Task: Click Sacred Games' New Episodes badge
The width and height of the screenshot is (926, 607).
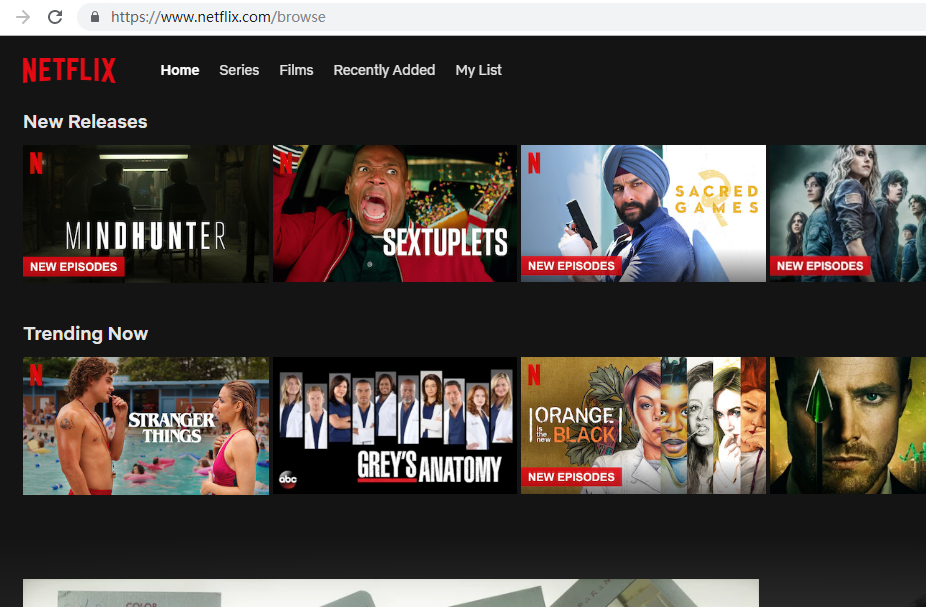Action: click(571, 266)
